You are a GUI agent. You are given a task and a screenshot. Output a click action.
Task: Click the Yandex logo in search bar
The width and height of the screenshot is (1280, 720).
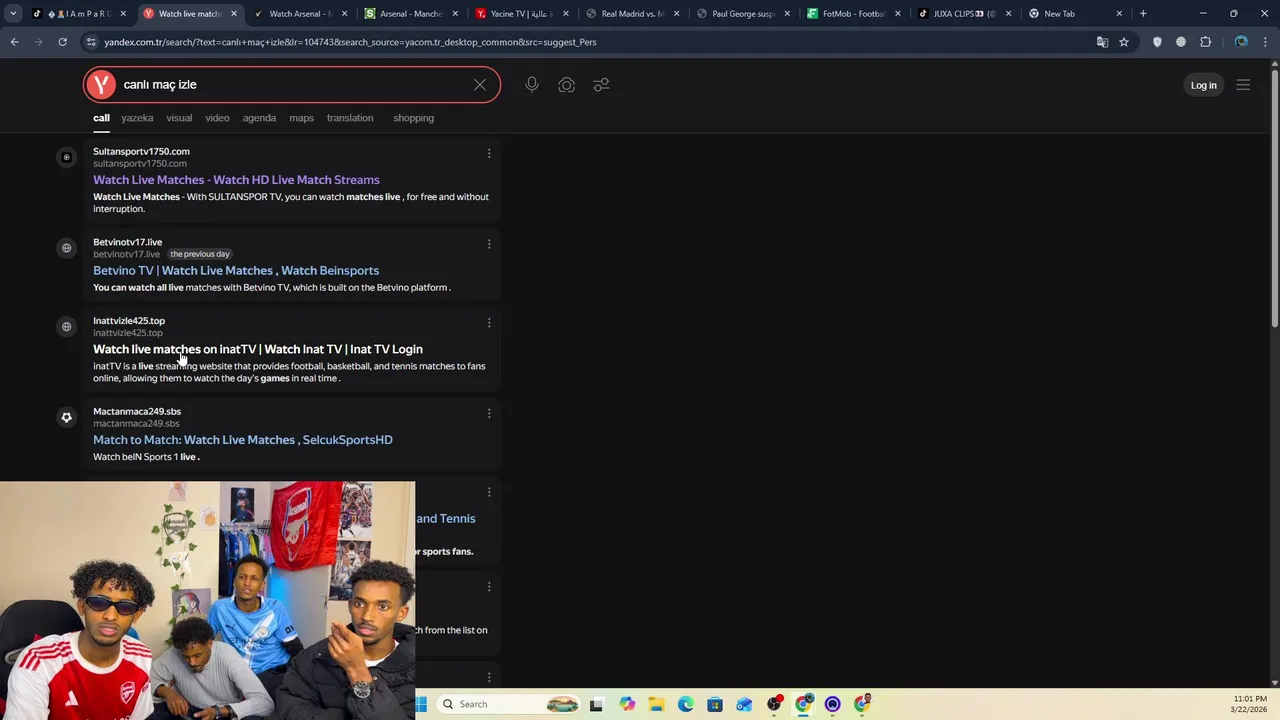coord(101,85)
